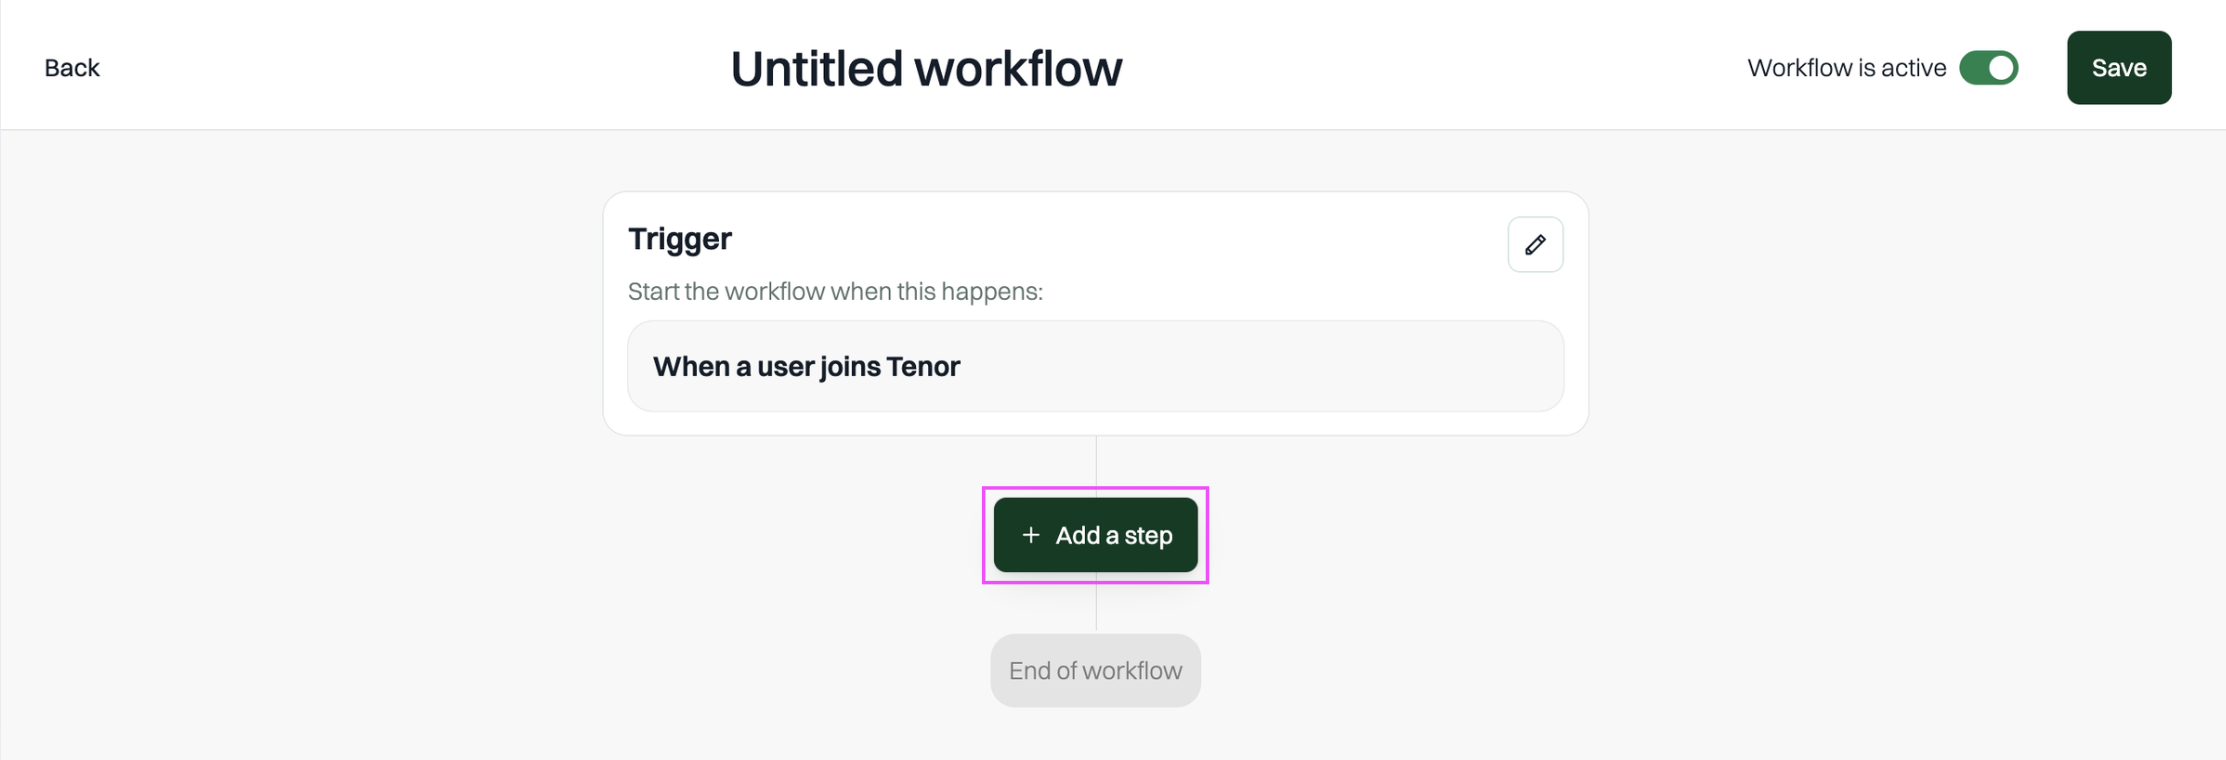Edit the trigger using the pencil button
Image resolution: width=2226 pixels, height=760 pixels.
coord(1535,244)
